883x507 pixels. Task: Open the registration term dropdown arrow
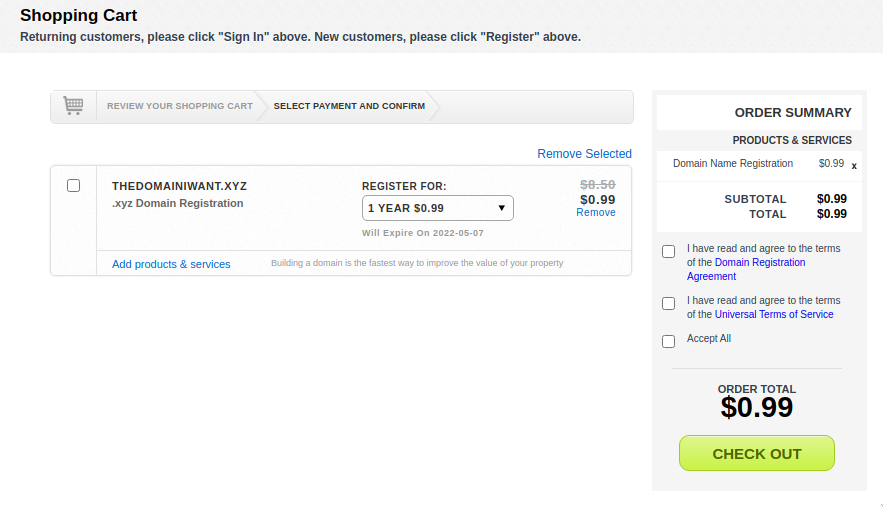click(501, 208)
